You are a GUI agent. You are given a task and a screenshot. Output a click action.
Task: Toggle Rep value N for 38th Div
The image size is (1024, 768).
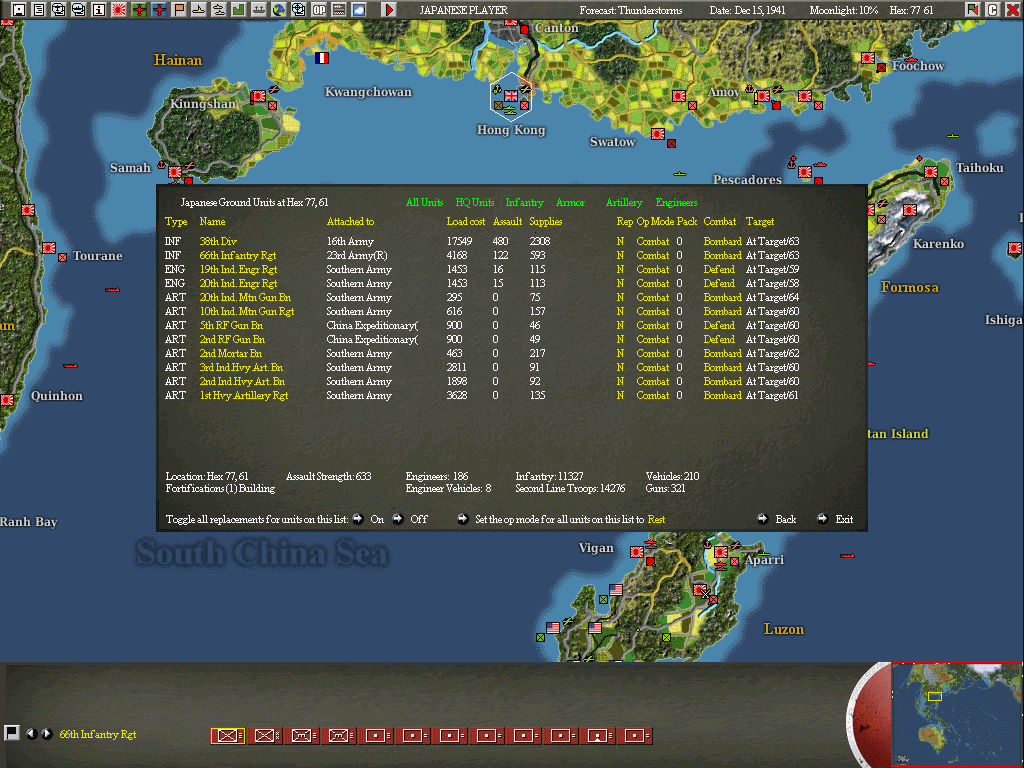click(x=620, y=241)
